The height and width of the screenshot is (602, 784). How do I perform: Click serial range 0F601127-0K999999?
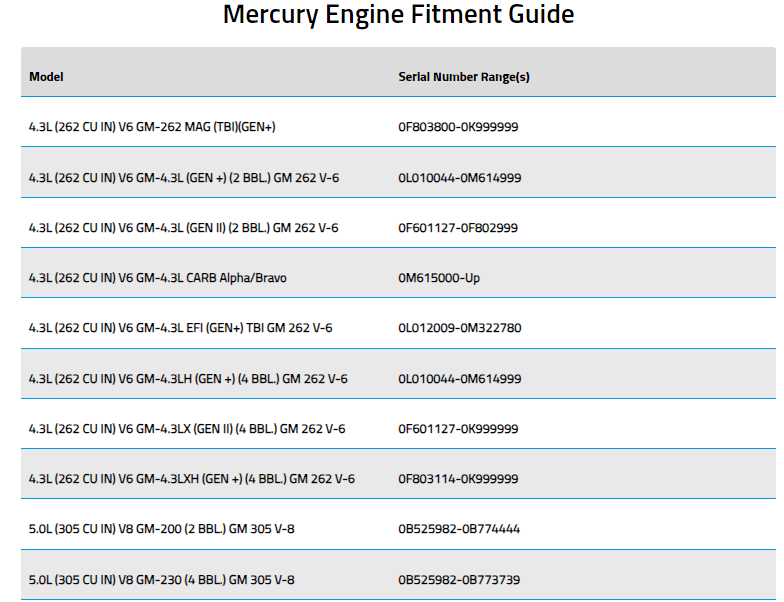click(x=458, y=429)
